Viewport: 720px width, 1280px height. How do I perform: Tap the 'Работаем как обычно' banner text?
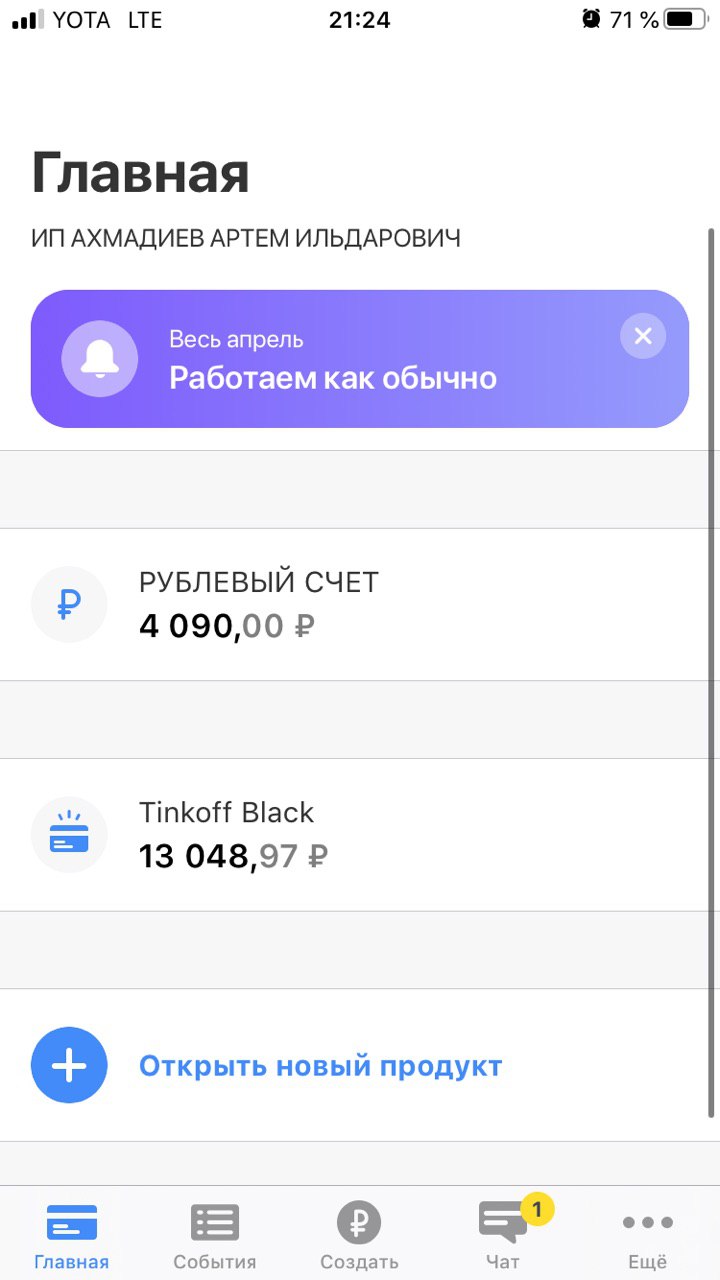click(x=332, y=378)
